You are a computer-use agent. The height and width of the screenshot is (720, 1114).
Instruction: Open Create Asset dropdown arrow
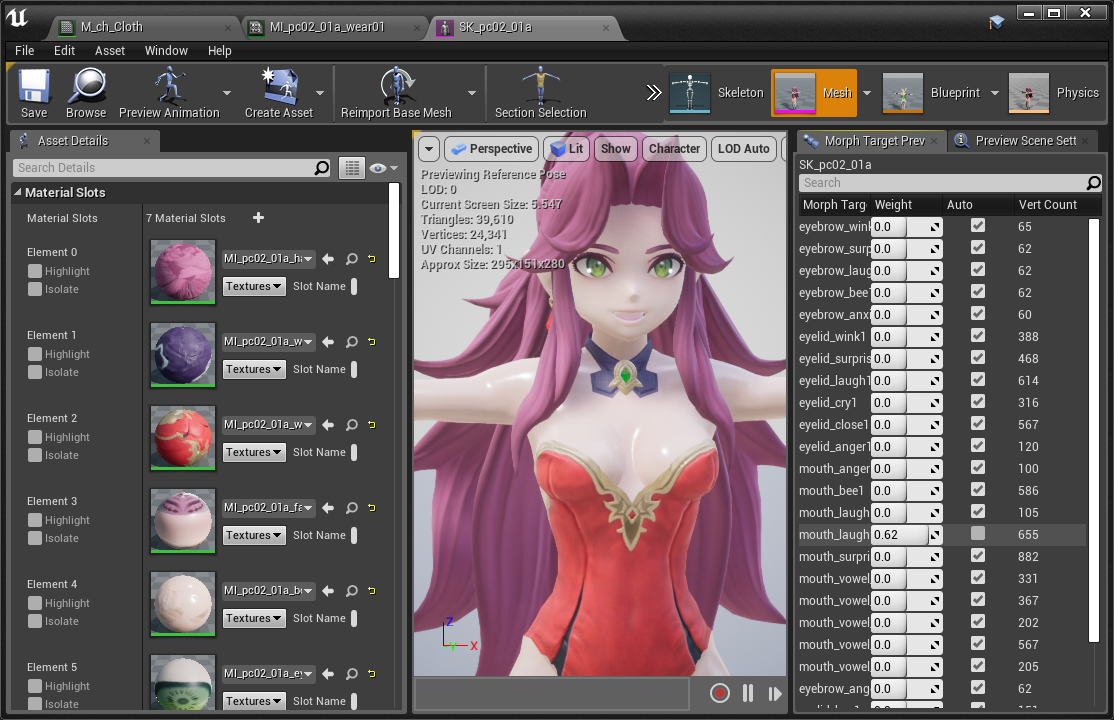click(x=320, y=93)
